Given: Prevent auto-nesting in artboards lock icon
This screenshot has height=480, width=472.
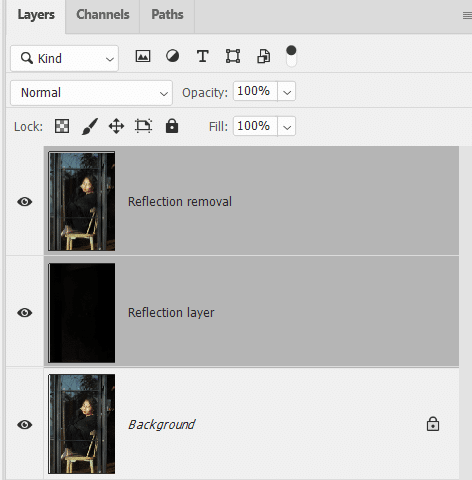Looking at the screenshot, I should pyautogui.click(x=143, y=126).
